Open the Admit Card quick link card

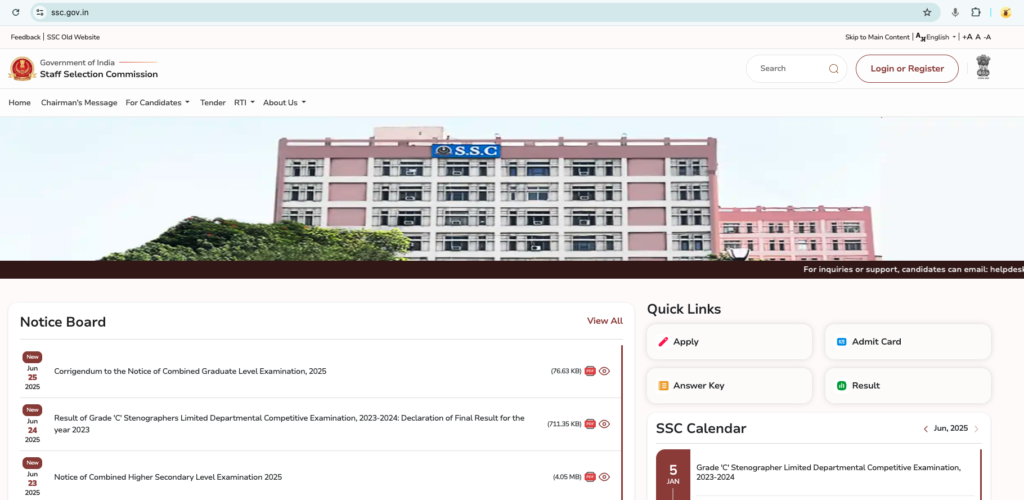pyautogui.click(x=908, y=341)
